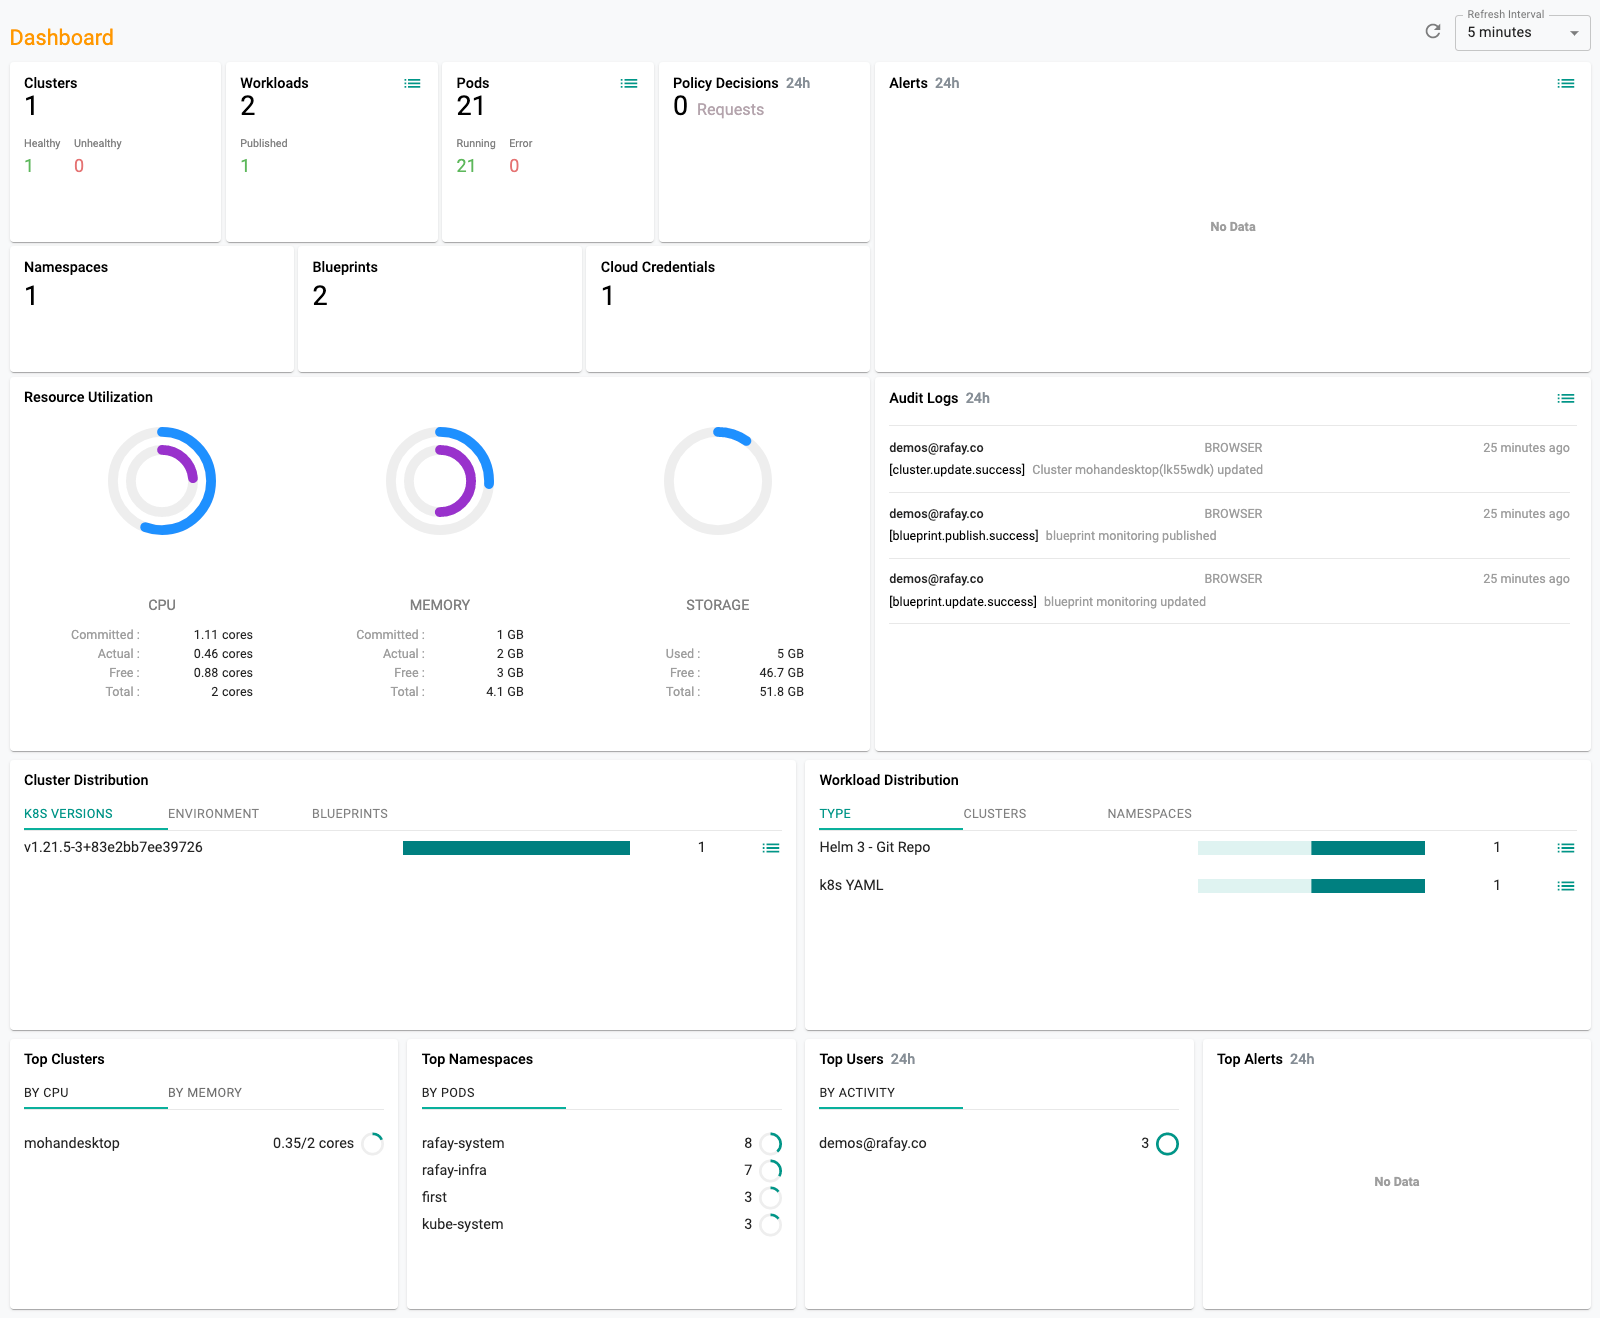This screenshot has height=1318, width=1600.
Task: Click the Unhealthy clusters count
Action: (x=79, y=166)
